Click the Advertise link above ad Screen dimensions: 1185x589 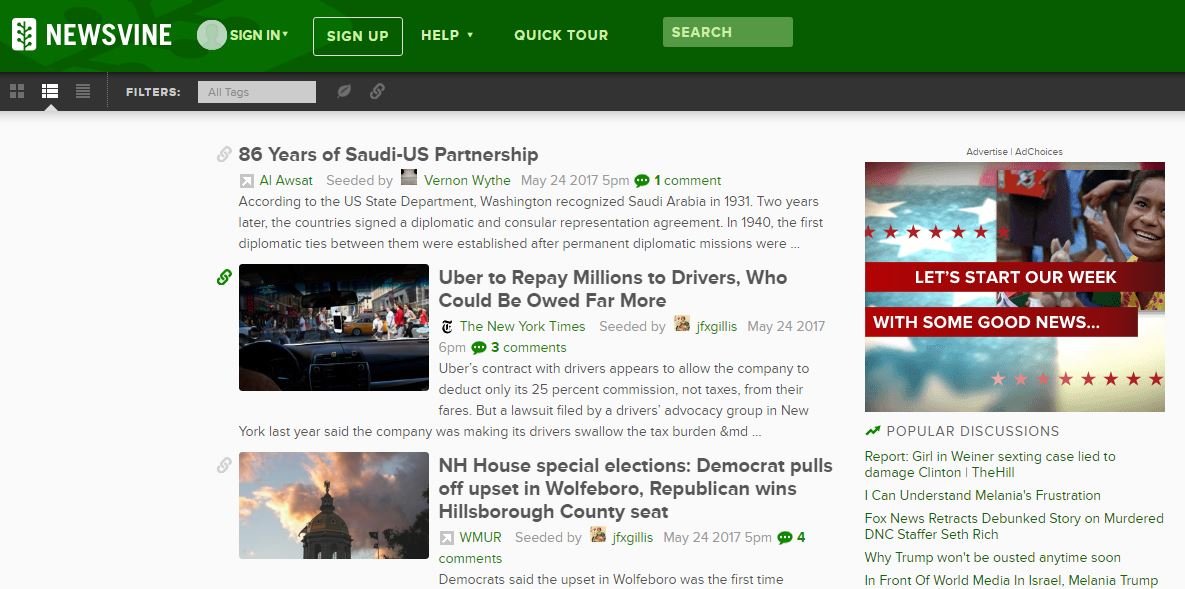click(x=986, y=152)
